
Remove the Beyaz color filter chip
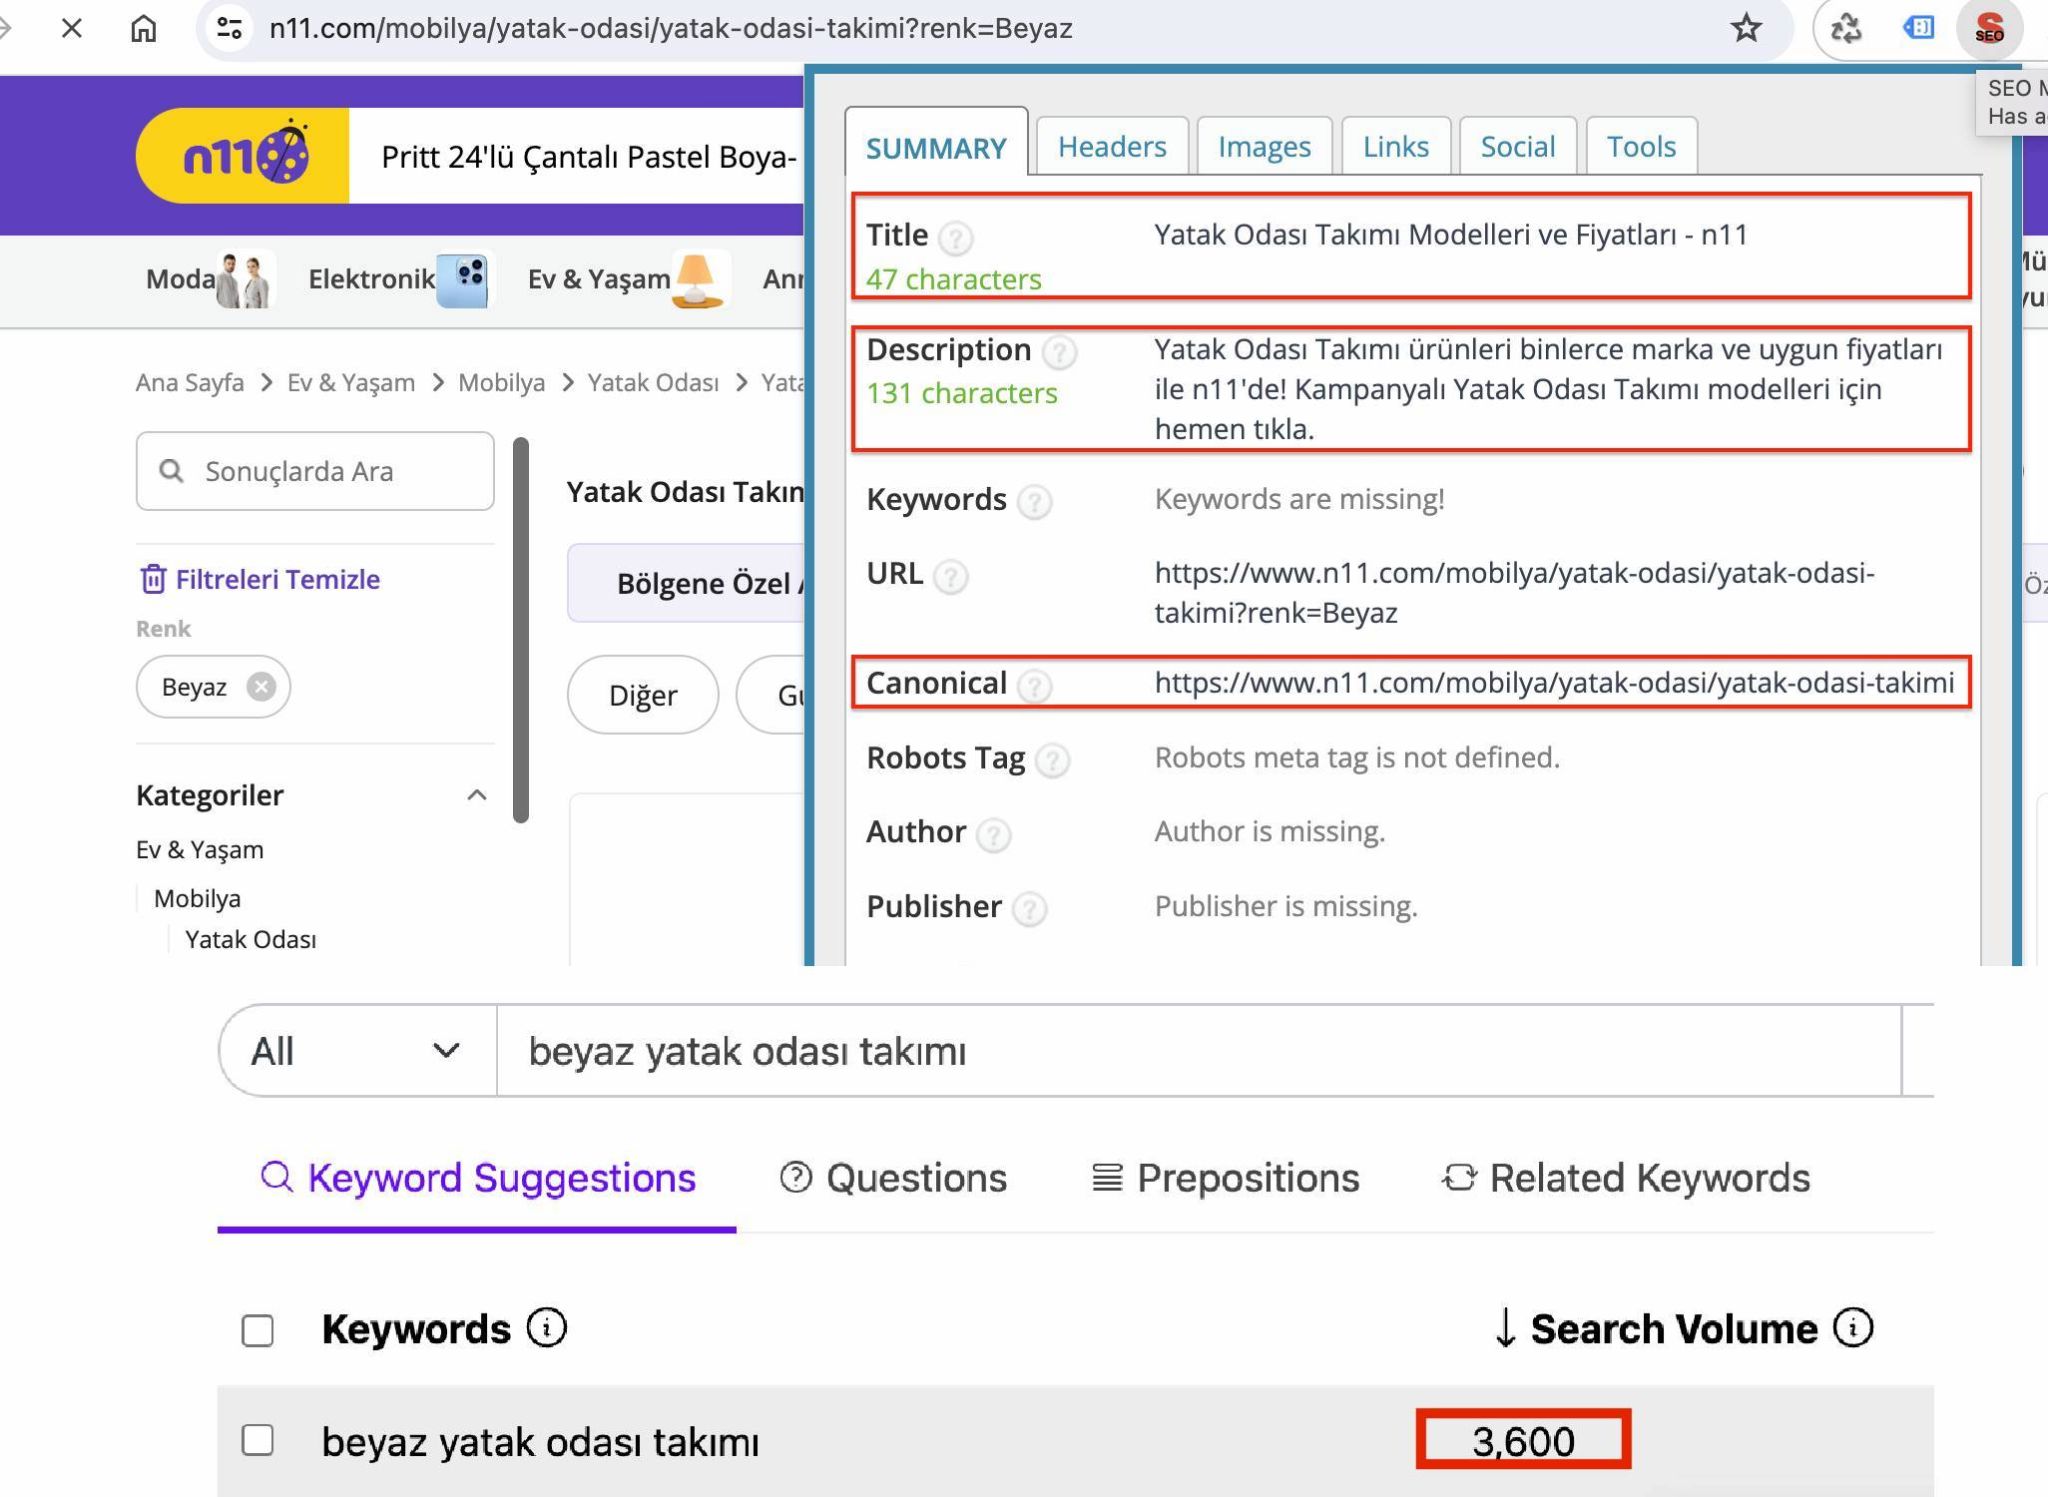click(261, 687)
